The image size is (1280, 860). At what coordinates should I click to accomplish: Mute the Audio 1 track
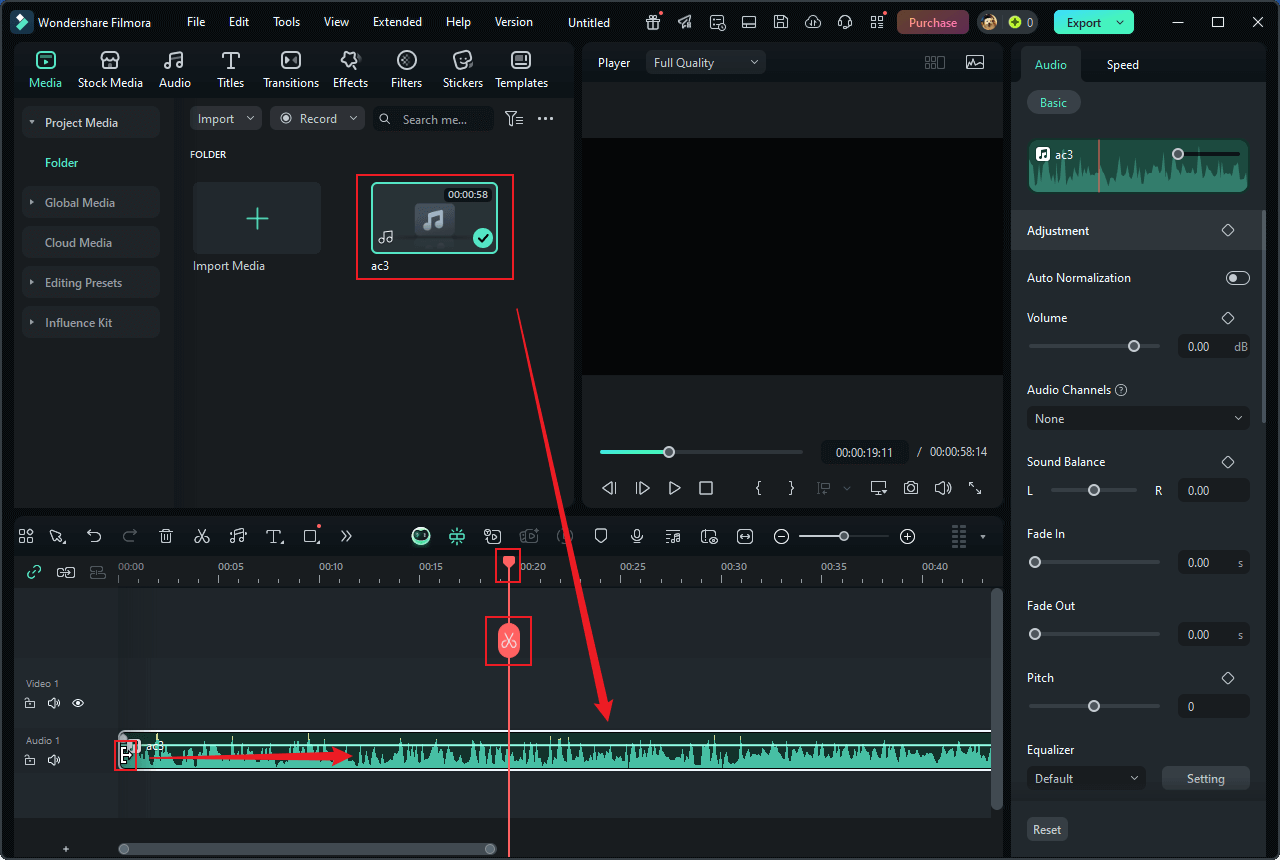point(54,760)
